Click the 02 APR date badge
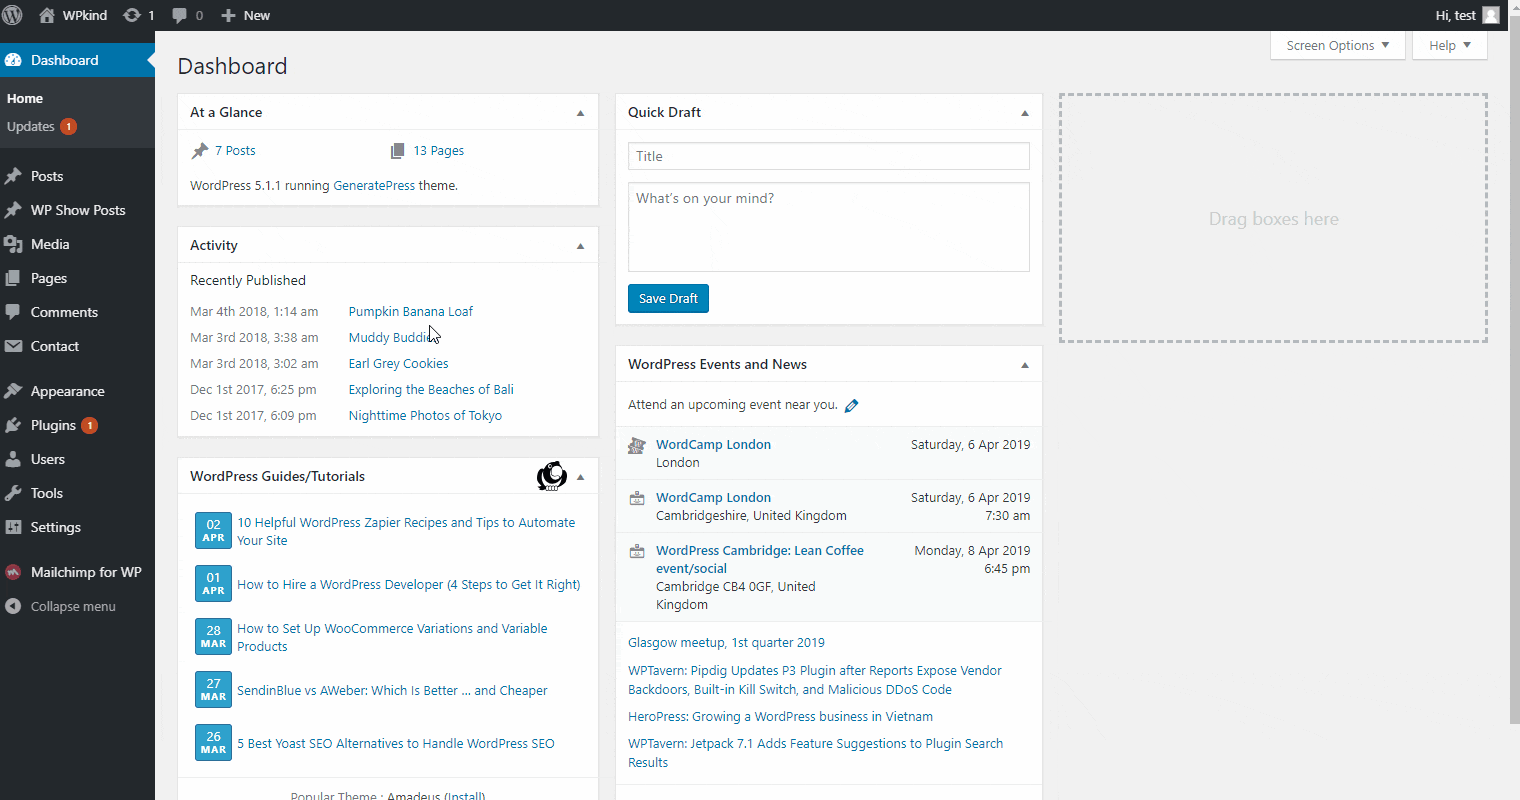Image resolution: width=1520 pixels, height=800 pixels. (213, 531)
